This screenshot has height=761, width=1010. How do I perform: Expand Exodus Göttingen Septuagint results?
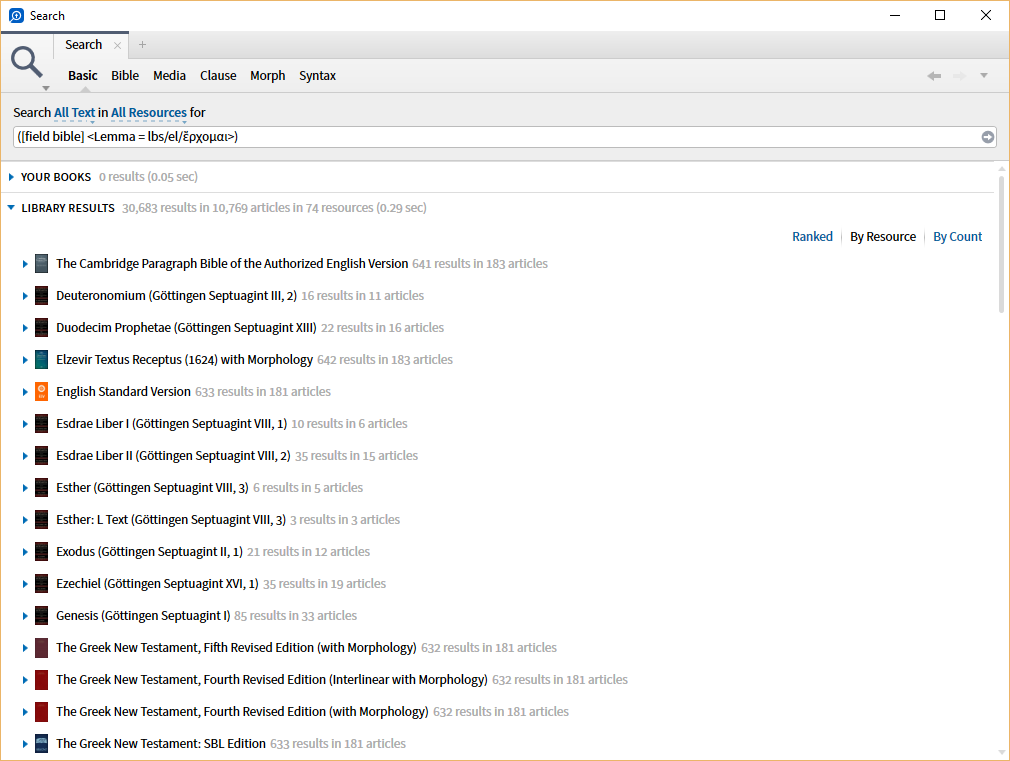click(x=24, y=552)
